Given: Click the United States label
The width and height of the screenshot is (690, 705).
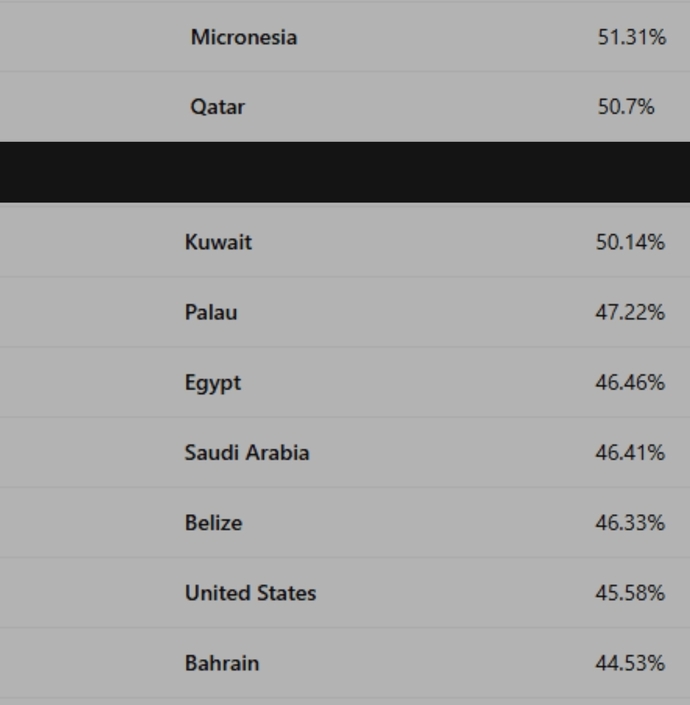Looking at the screenshot, I should (x=250, y=593).
